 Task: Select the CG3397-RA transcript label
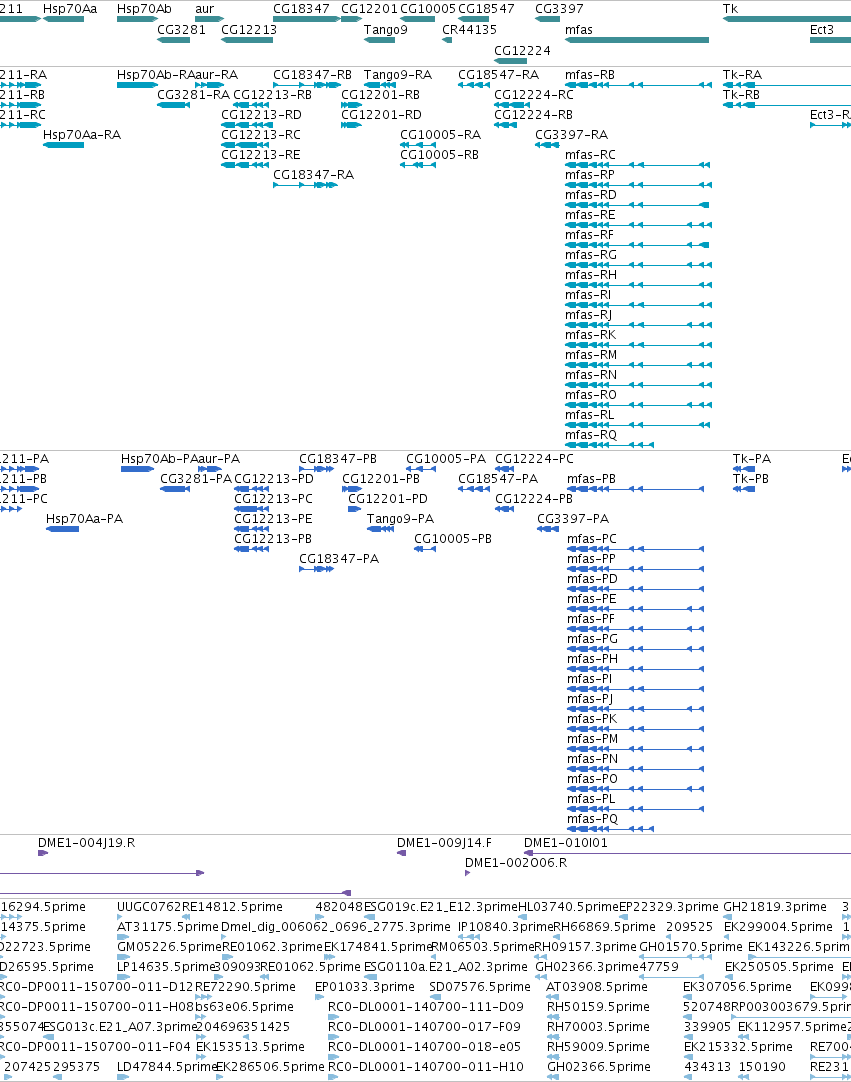571,135
